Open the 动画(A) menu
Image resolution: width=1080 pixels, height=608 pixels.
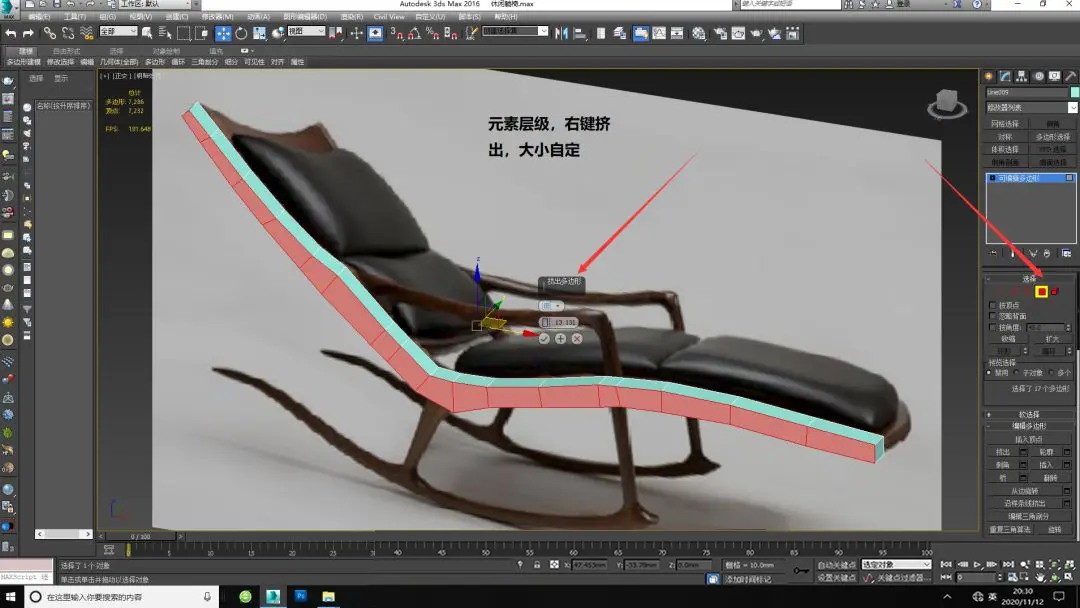(258, 17)
